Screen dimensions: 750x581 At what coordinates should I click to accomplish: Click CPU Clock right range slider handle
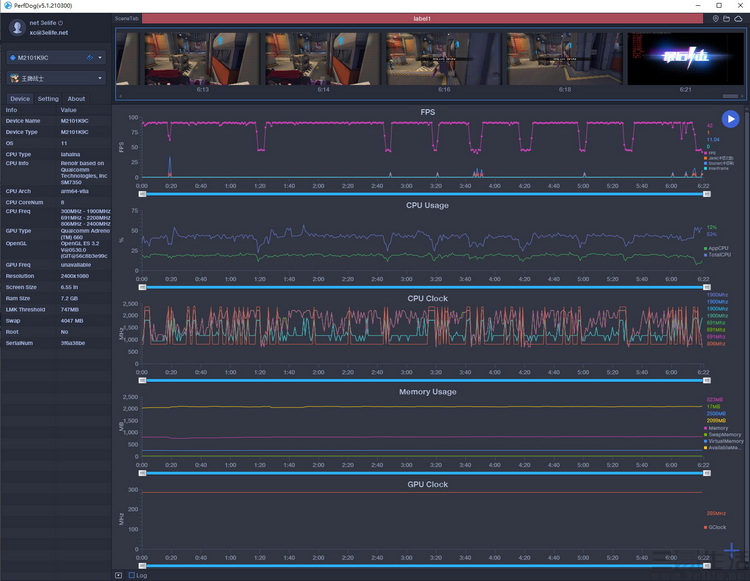707,381
